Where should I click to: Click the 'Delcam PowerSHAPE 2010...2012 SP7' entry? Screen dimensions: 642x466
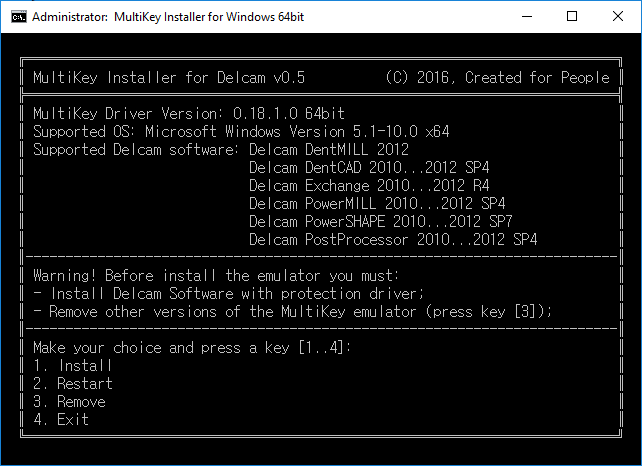tap(381, 222)
